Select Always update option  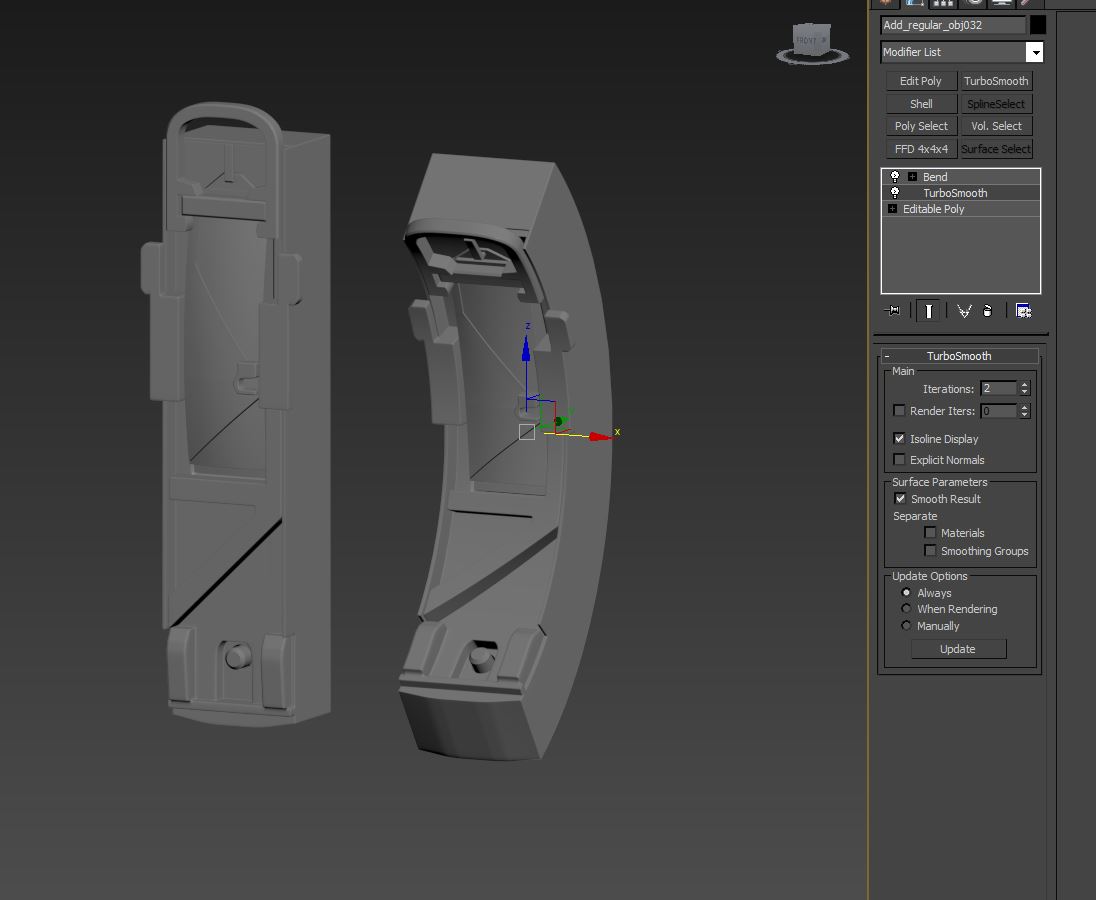[907, 593]
